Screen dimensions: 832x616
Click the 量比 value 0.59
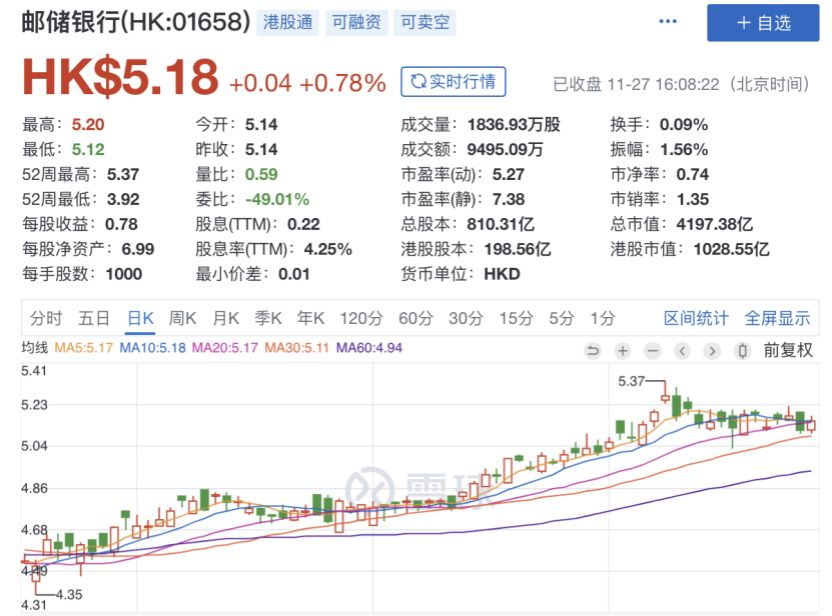(x=262, y=175)
